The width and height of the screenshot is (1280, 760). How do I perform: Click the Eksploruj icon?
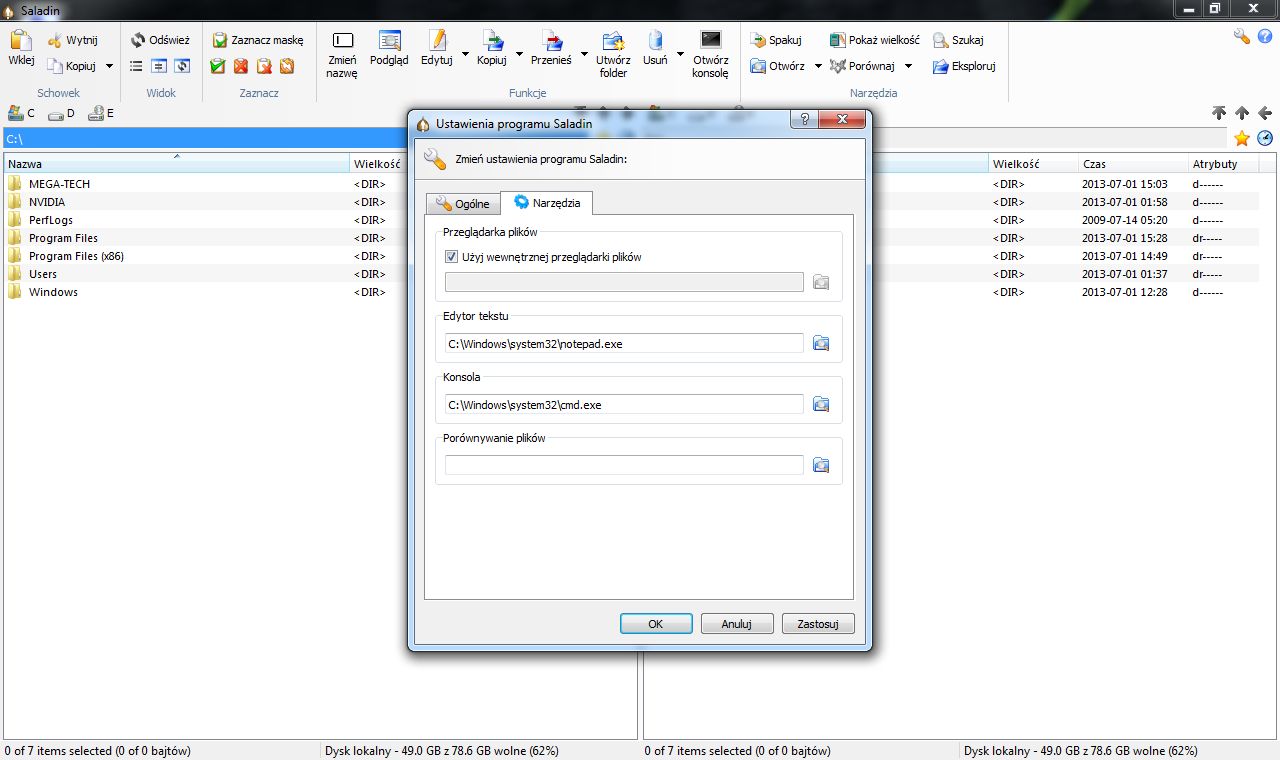click(941, 66)
